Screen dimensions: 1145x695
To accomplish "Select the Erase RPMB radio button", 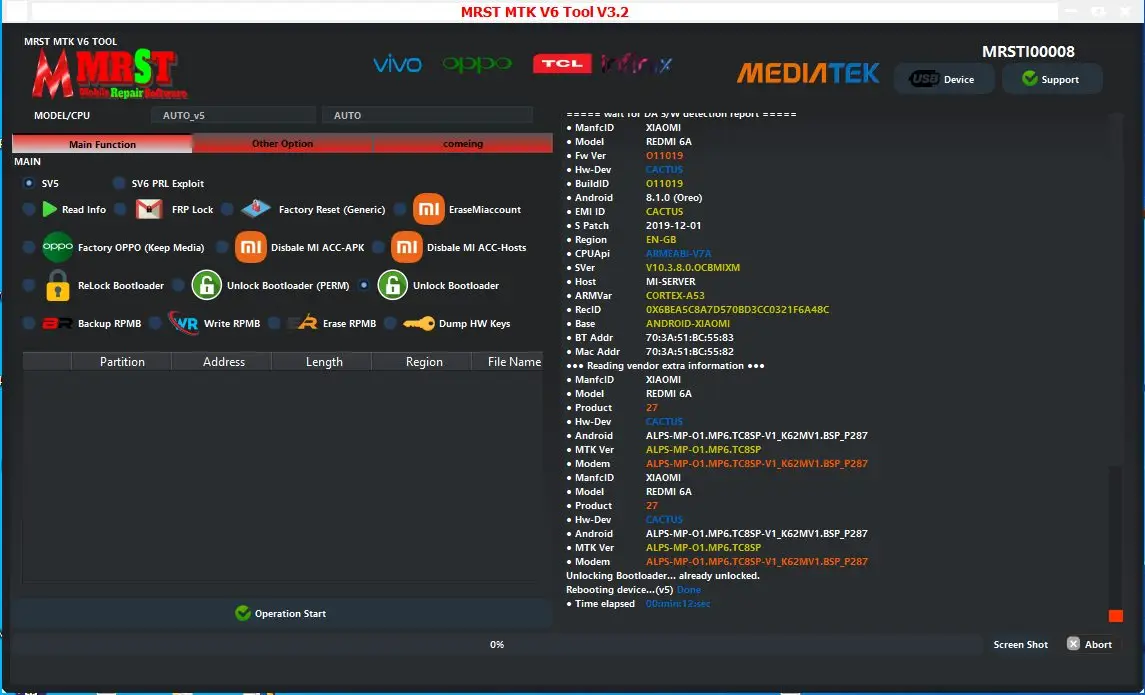I will (x=274, y=323).
